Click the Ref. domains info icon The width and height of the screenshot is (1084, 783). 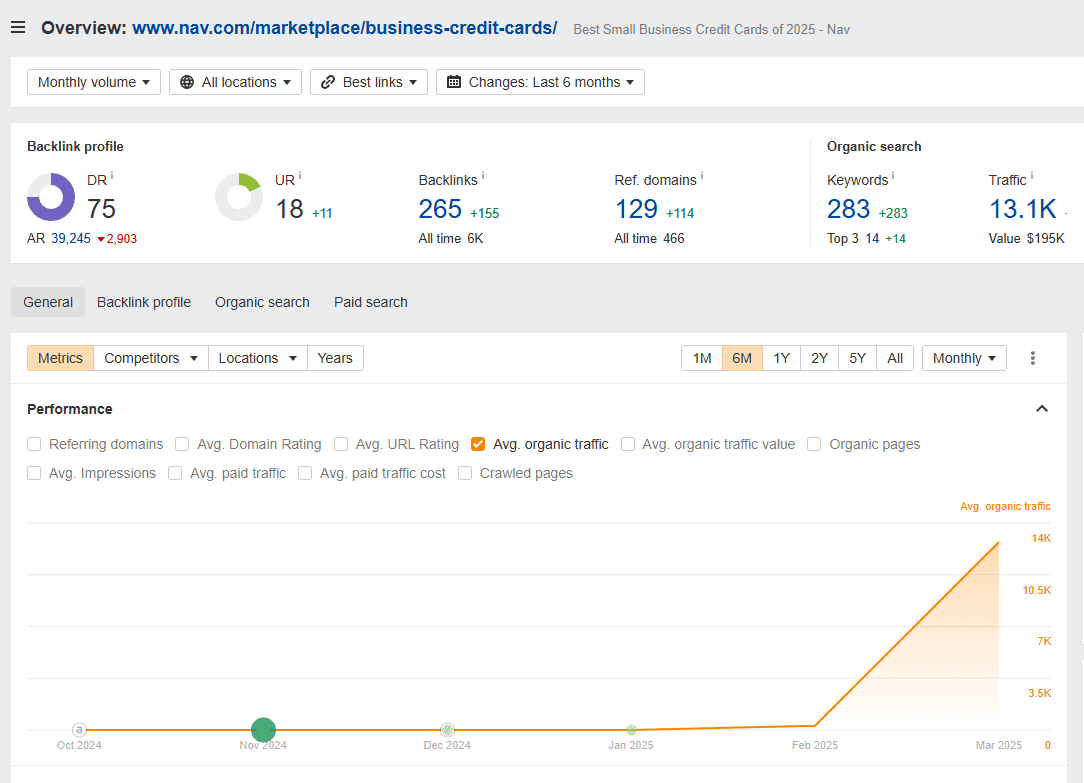pyautogui.click(x=702, y=176)
